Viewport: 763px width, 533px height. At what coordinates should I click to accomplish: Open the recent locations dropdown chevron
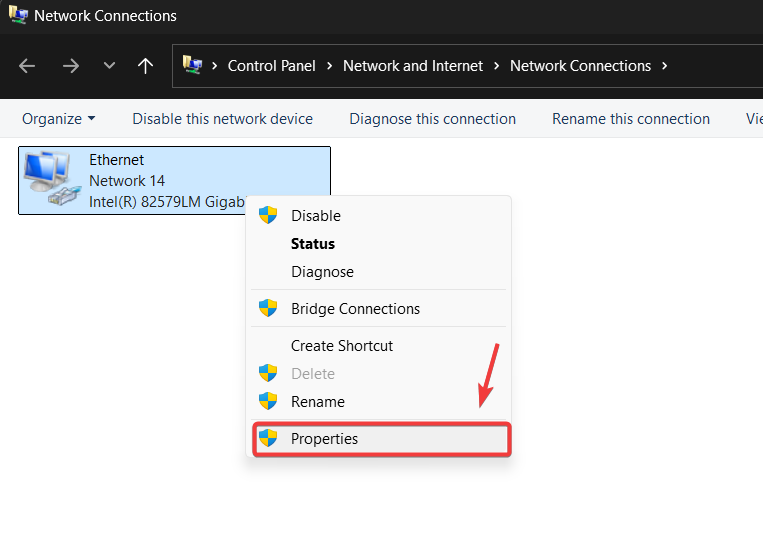(x=109, y=66)
